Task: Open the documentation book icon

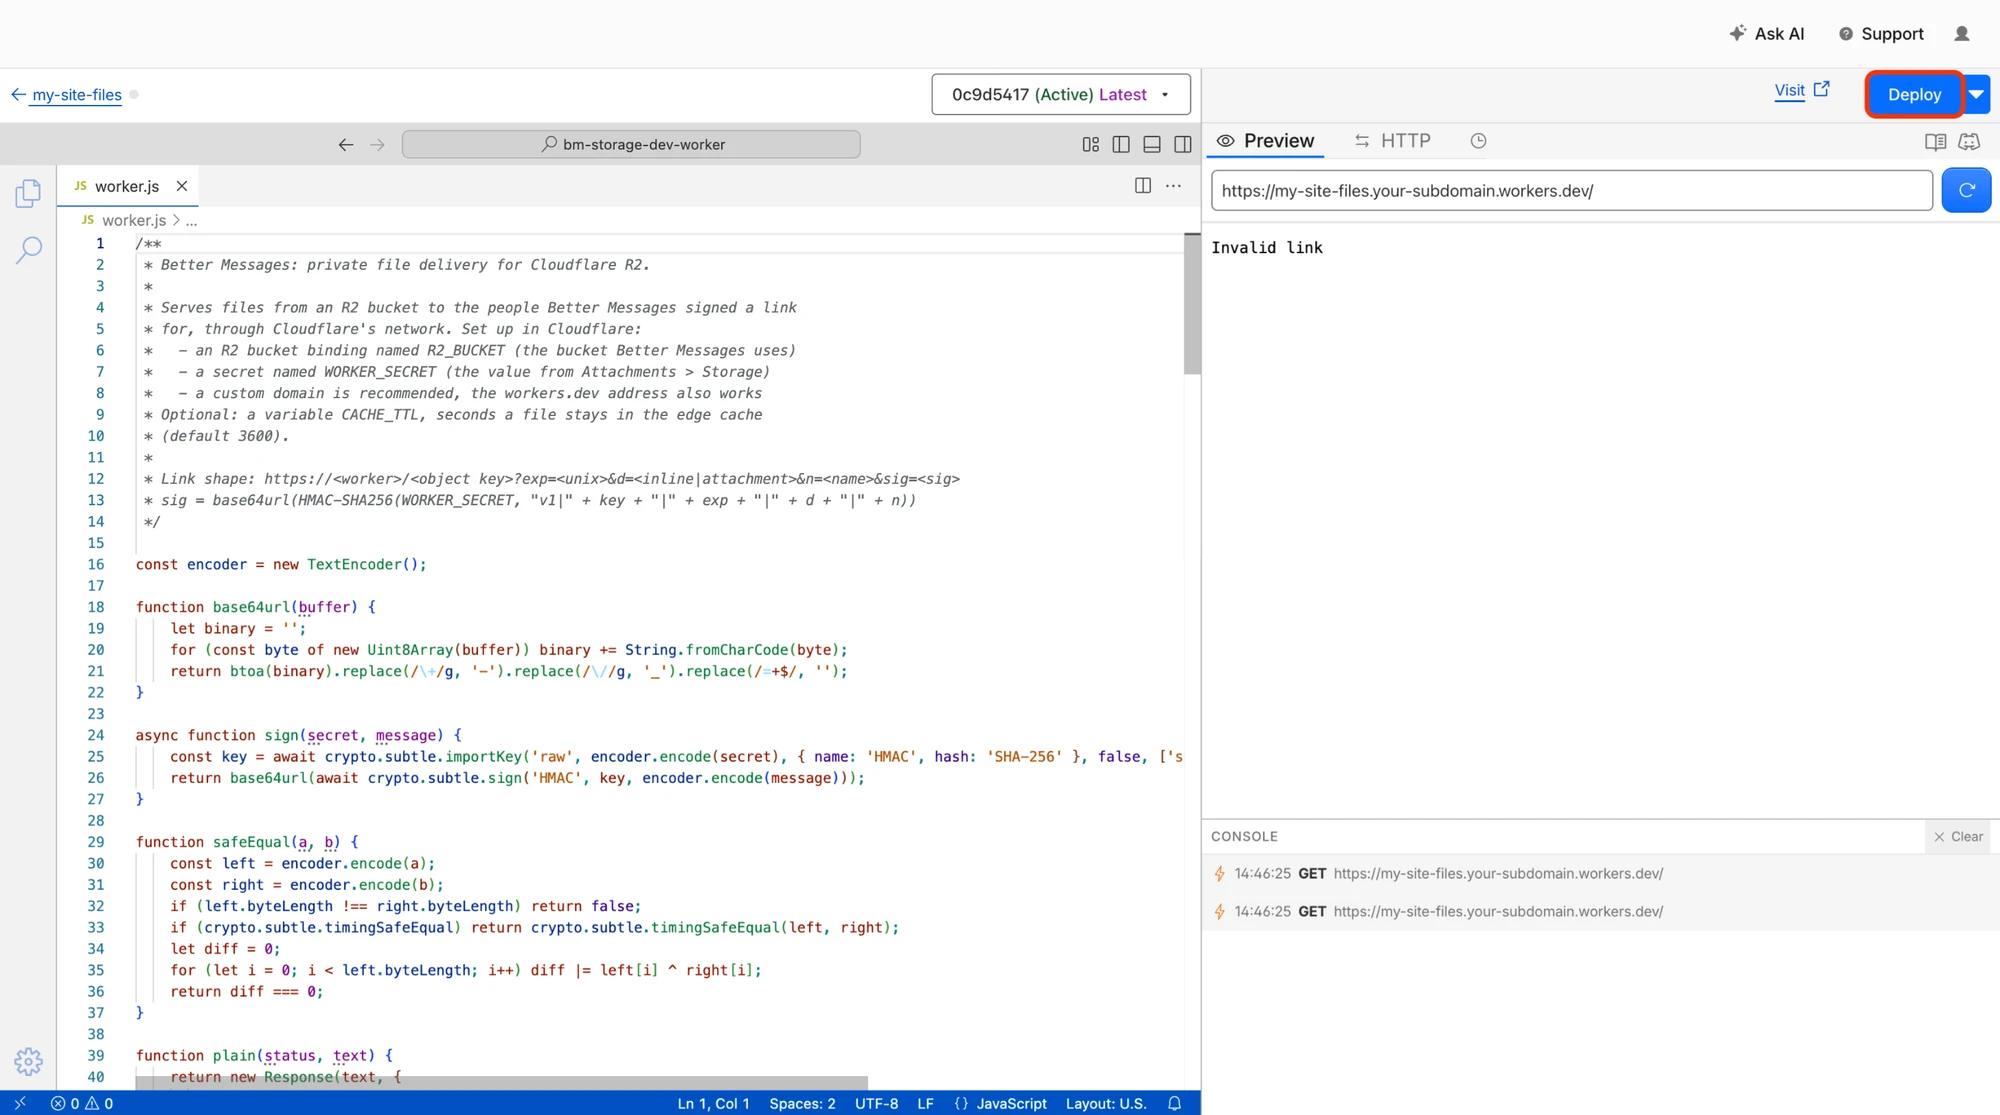Action: [1936, 141]
